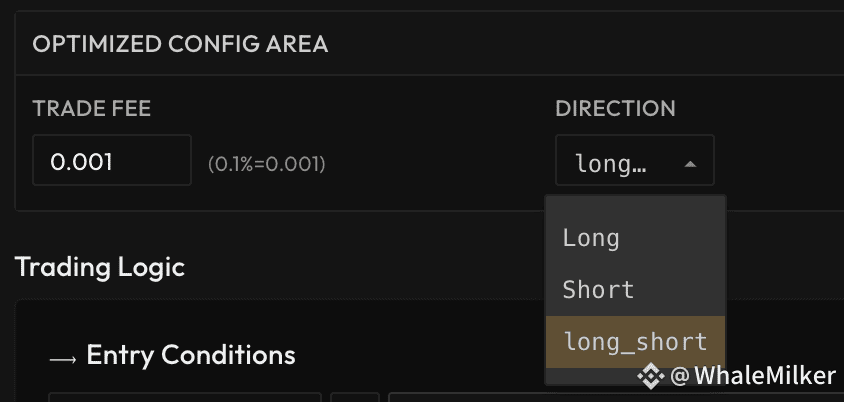Click the Entry Conditions heading
844x402 pixels.
click(190, 355)
